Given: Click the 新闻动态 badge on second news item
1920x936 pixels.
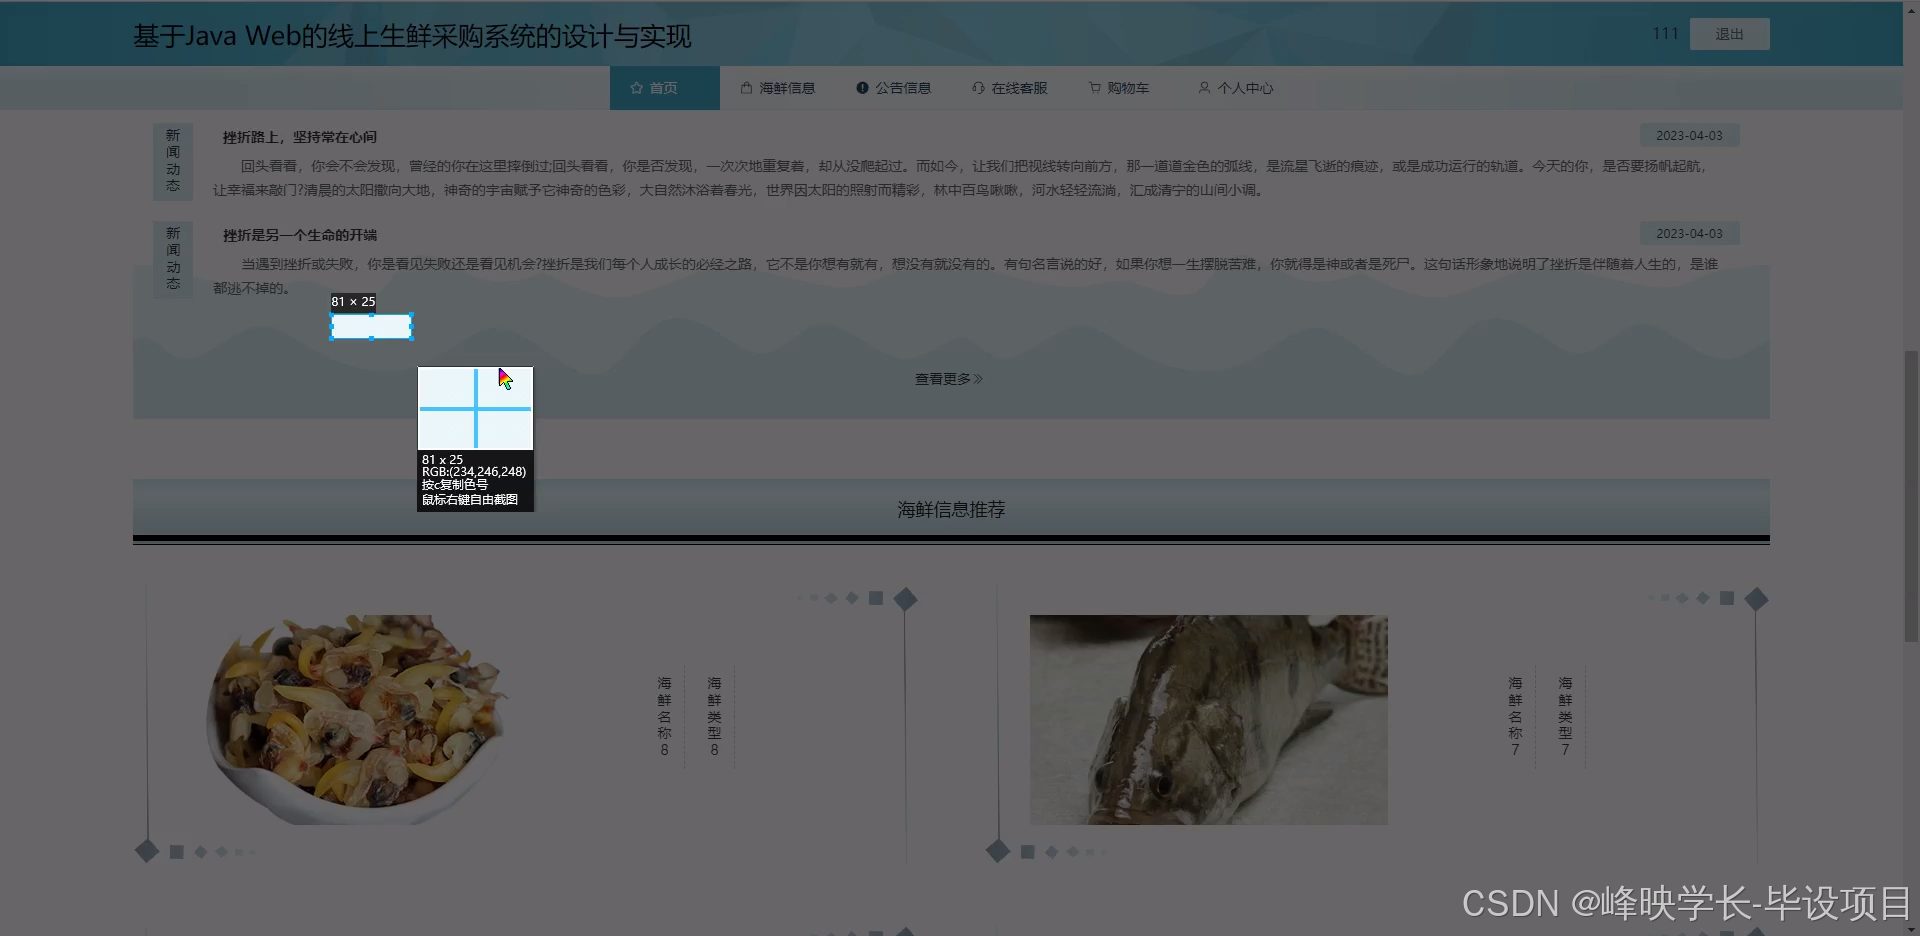Looking at the screenshot, I should [172, 259].
